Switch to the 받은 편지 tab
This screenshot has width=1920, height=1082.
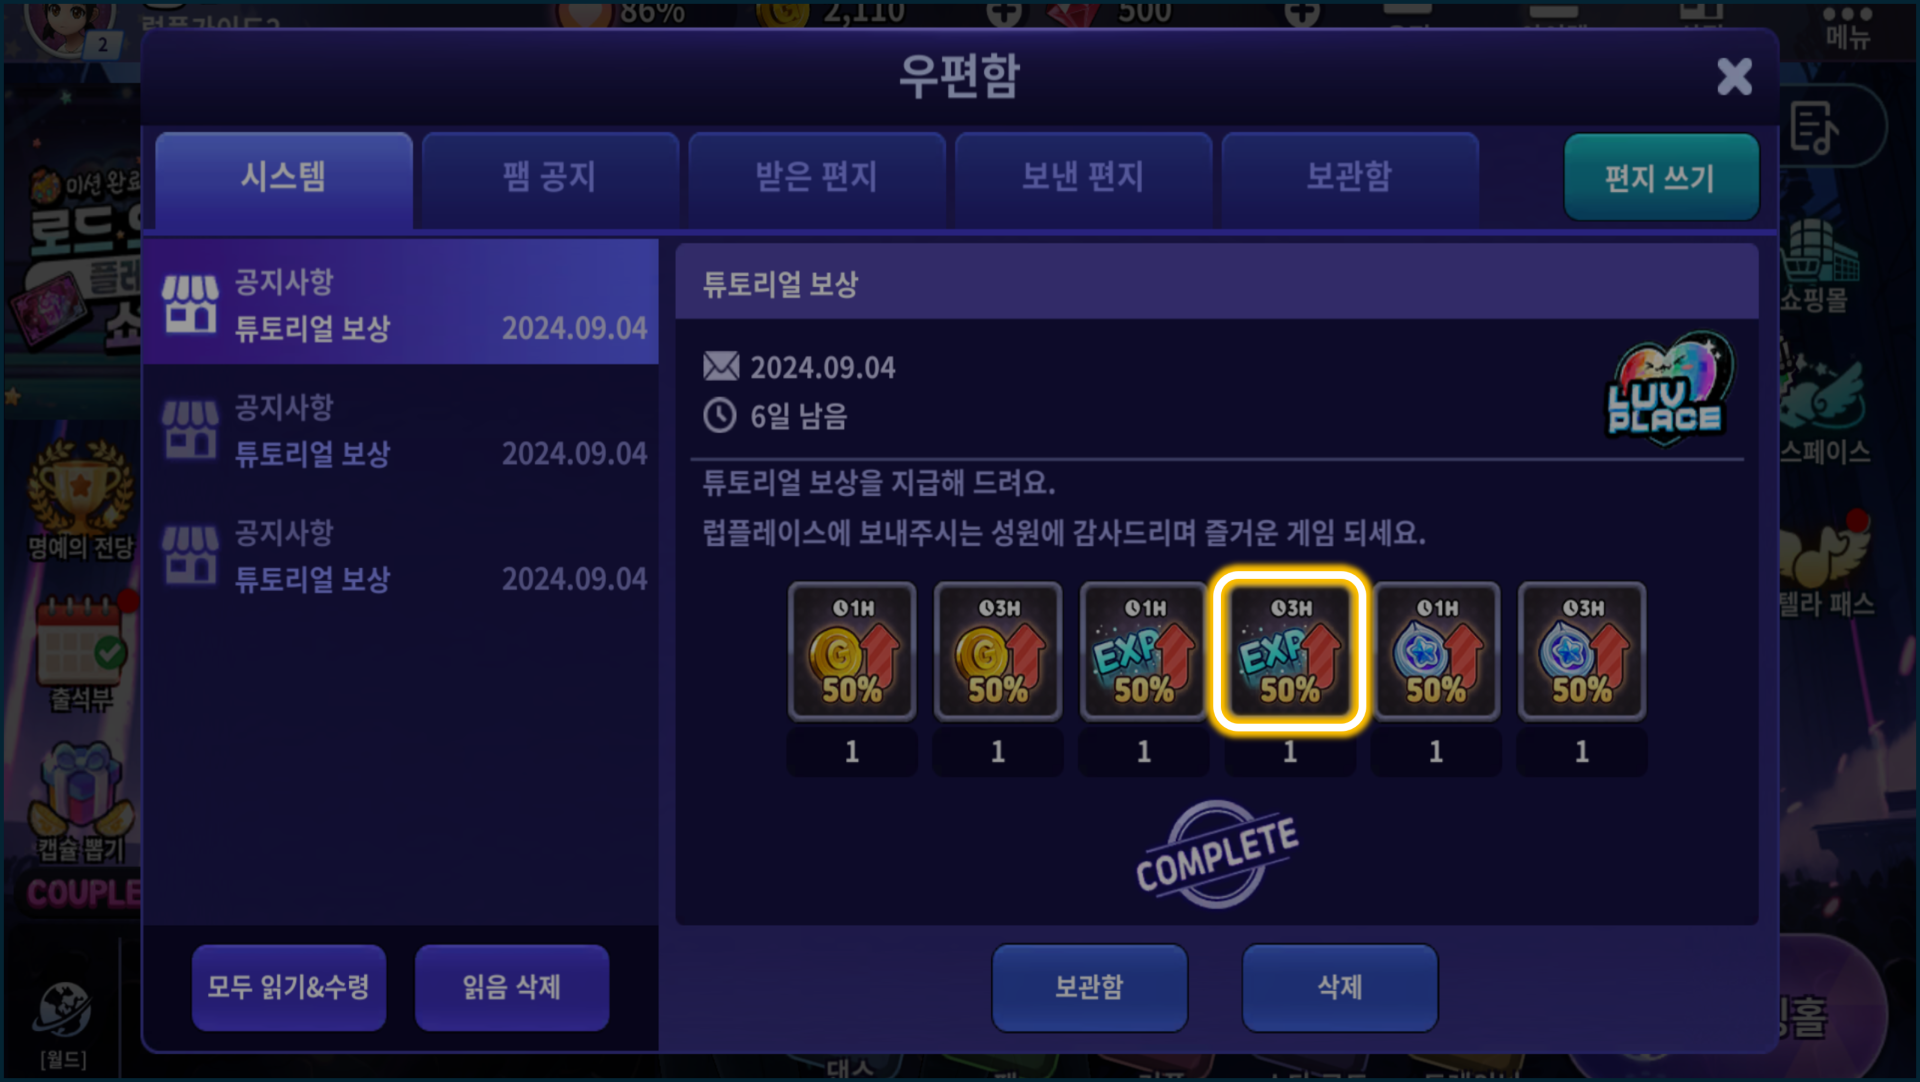816,177
